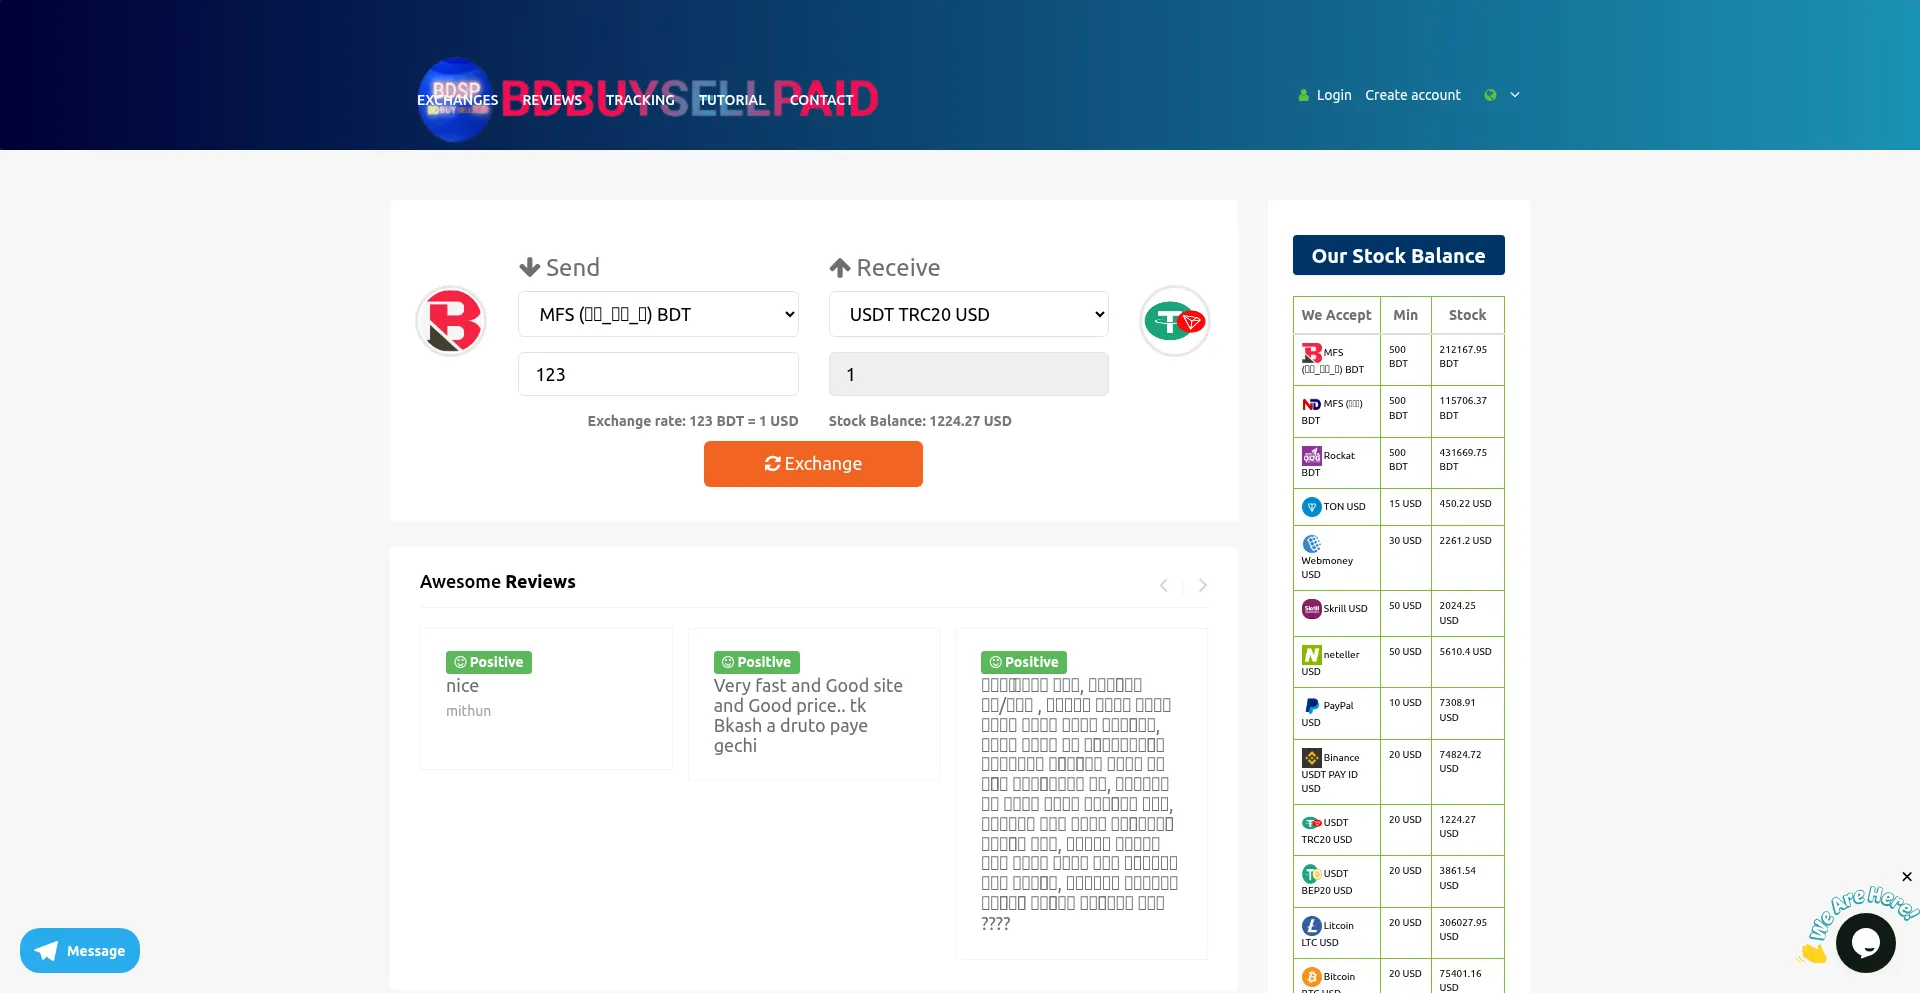1920x993 pixels.
Task: Click the Login link
Action: click(x=1334, y=95)
